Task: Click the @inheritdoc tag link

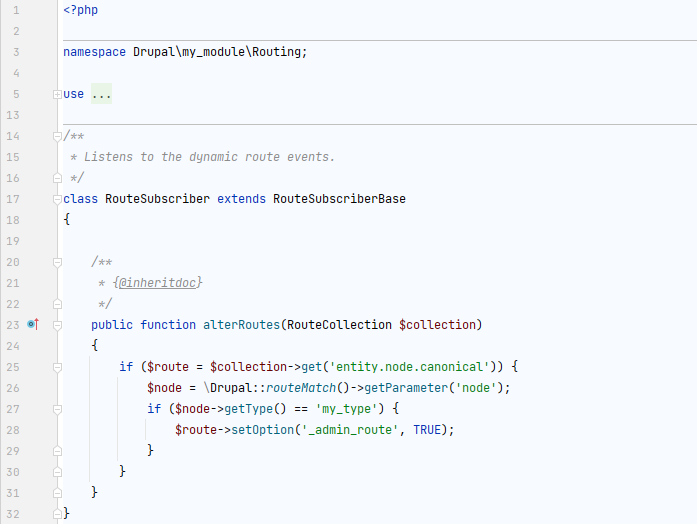Action: pos(157,283)
